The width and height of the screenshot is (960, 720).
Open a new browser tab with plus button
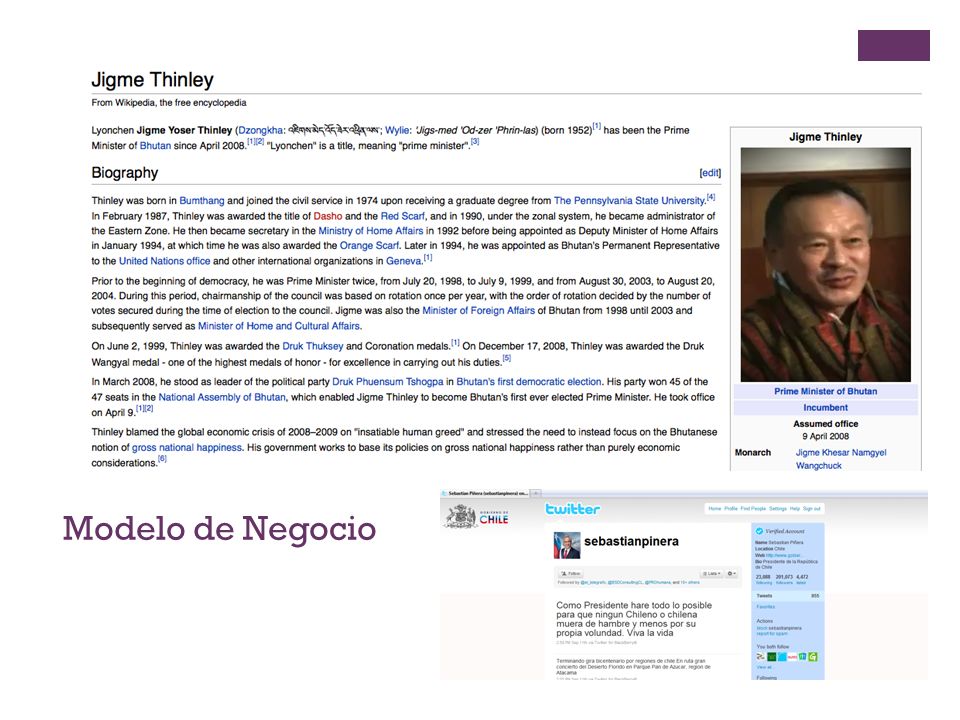[x=536, y=493]
